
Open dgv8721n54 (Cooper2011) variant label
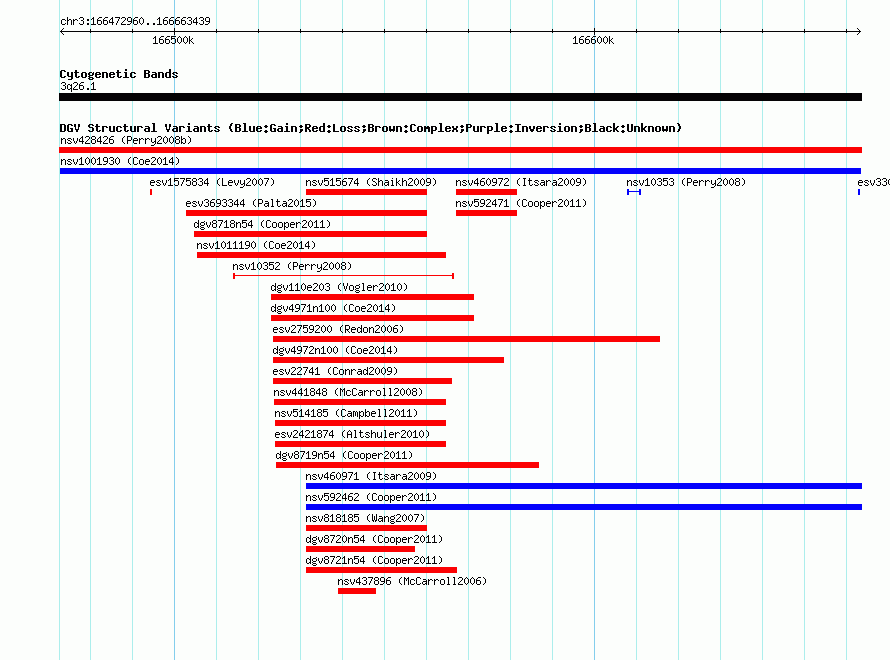374,560
